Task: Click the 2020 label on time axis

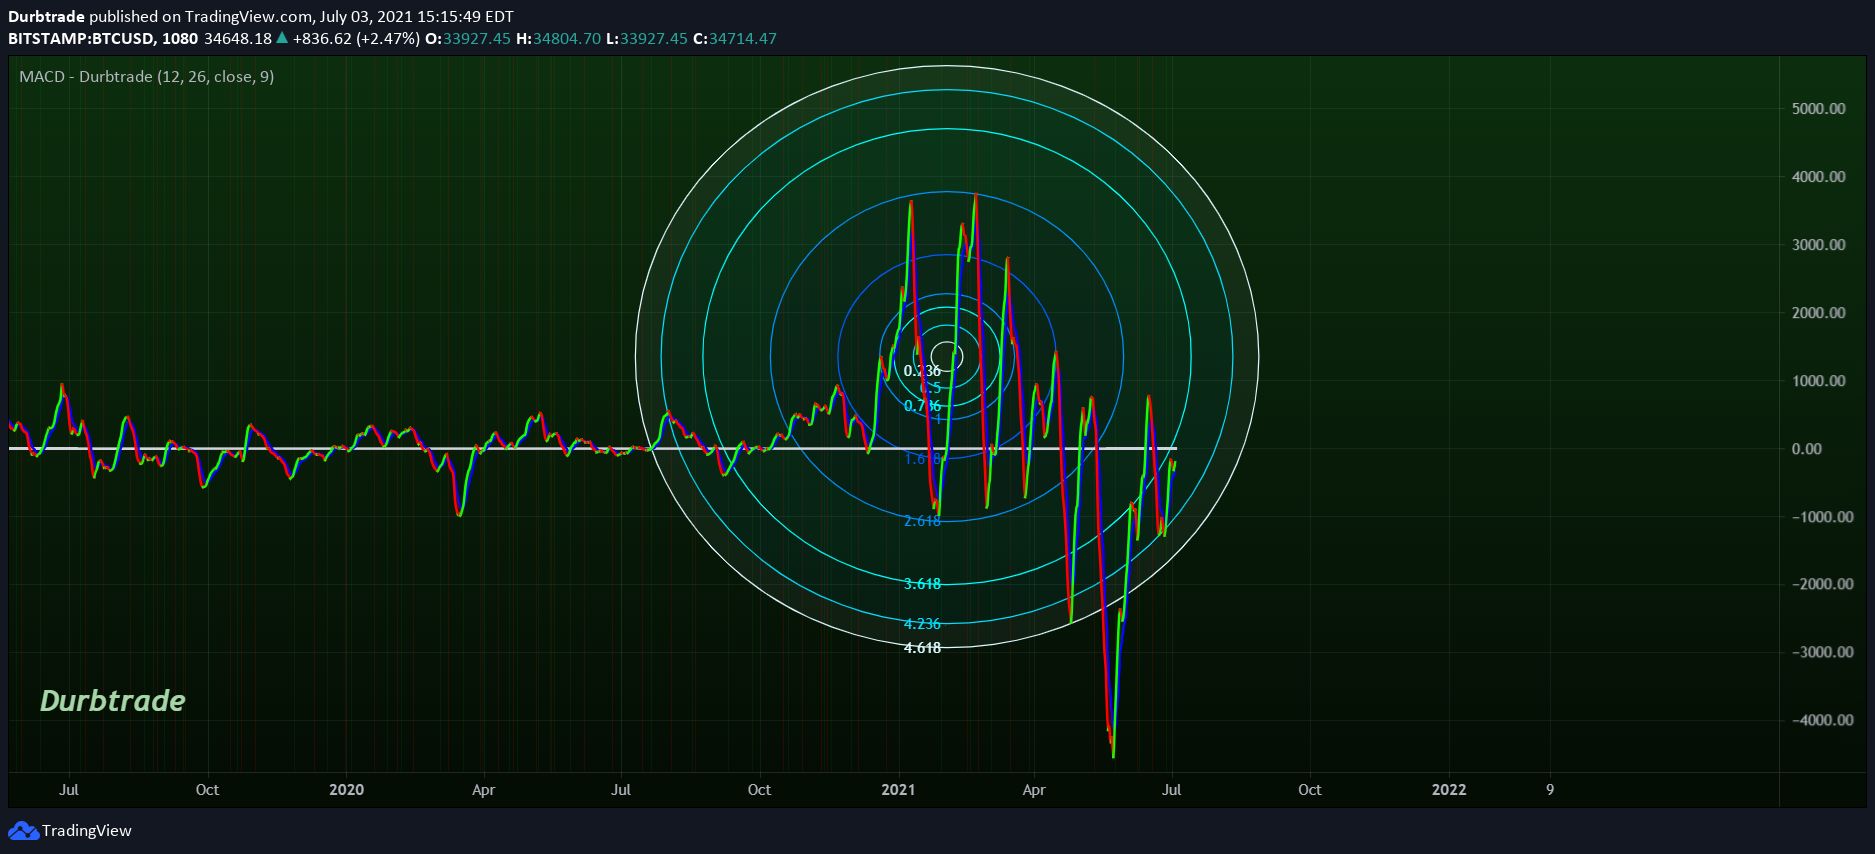Action: [346, 790]
